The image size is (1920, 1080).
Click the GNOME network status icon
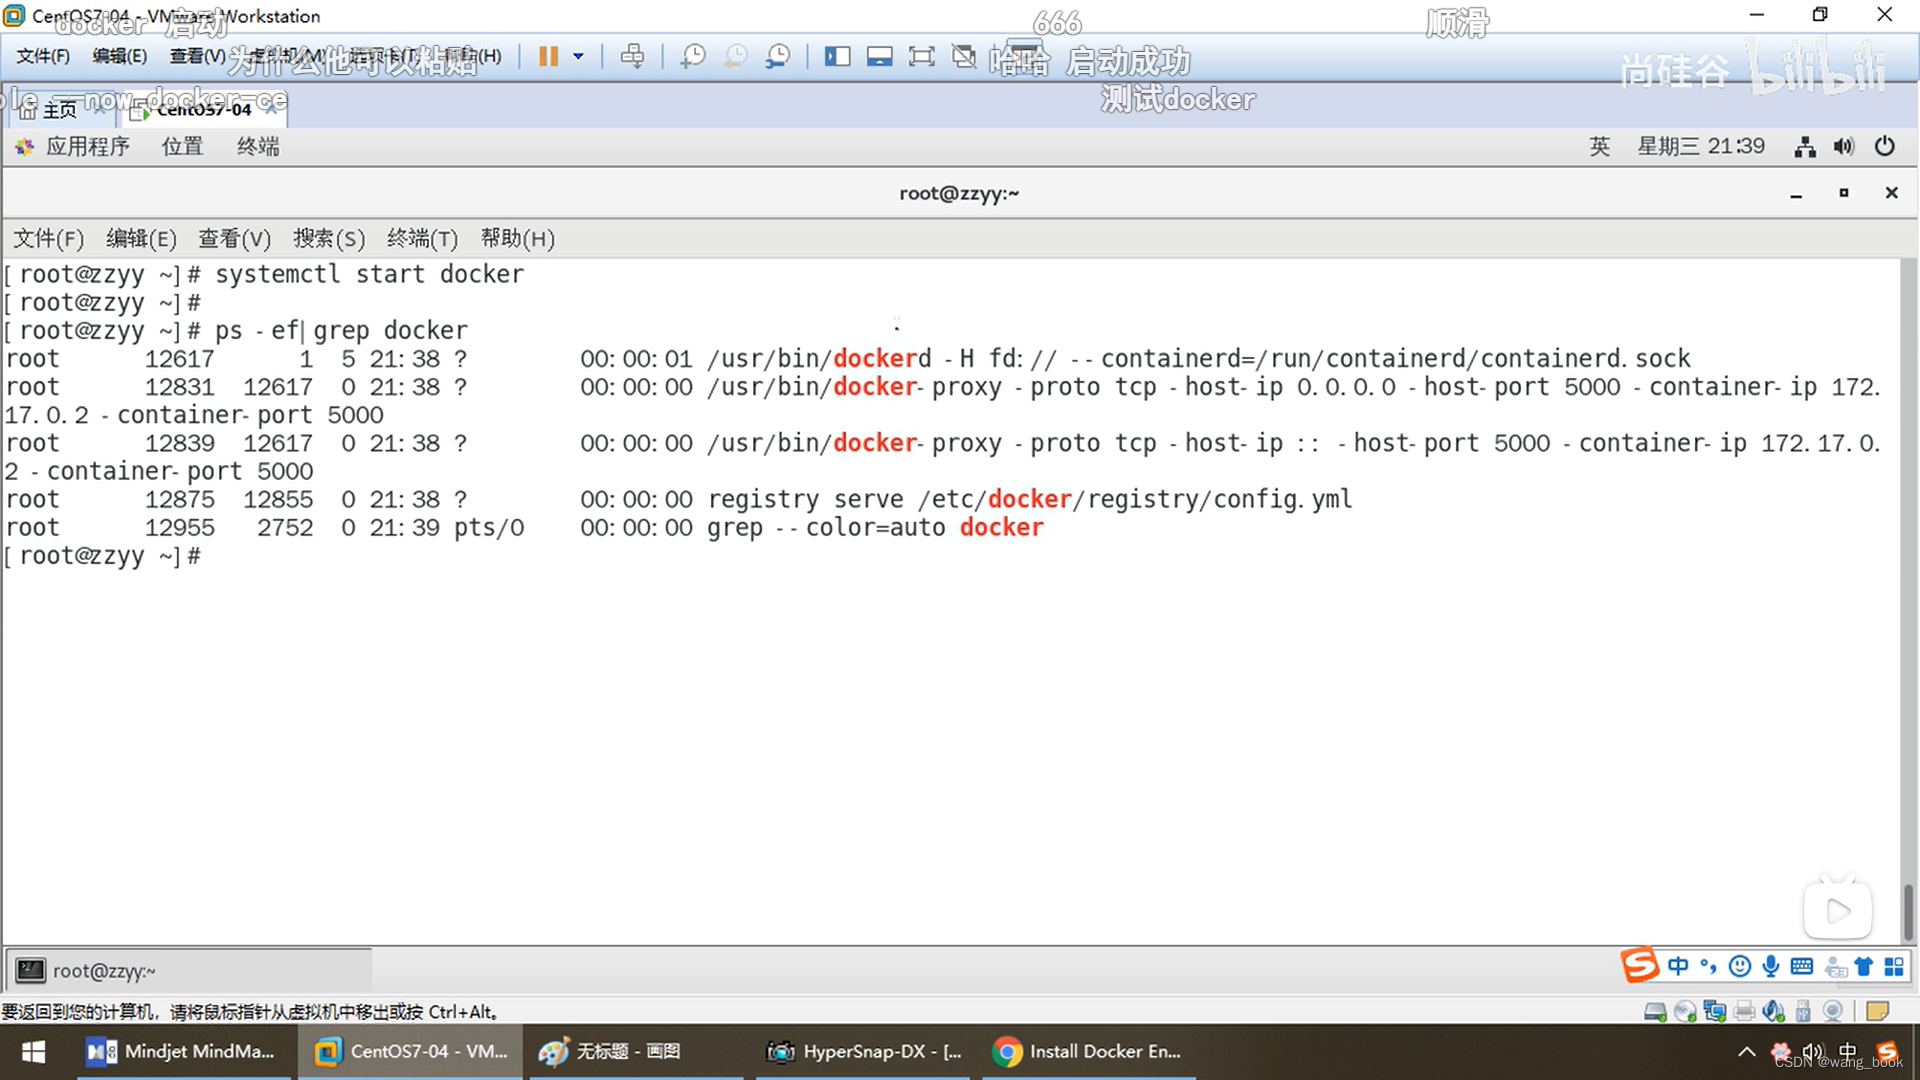point(1805,147)
